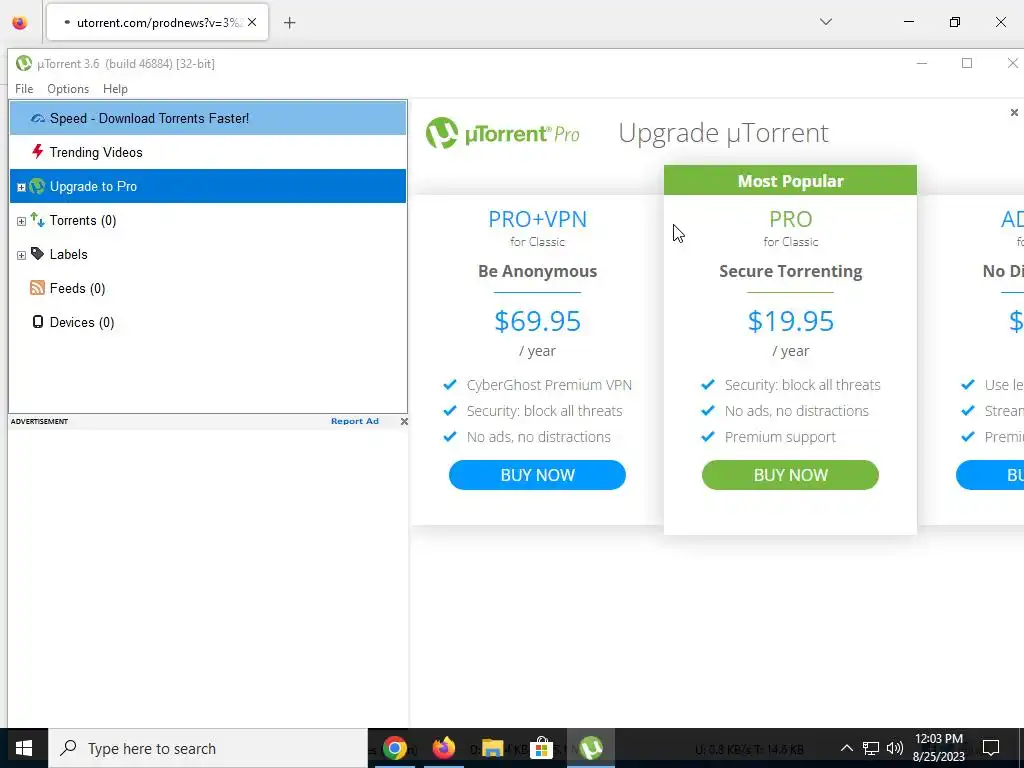Click the $19.95 price
The height and width of the screenshot is (768, 1024).
(x=790, y=321)
